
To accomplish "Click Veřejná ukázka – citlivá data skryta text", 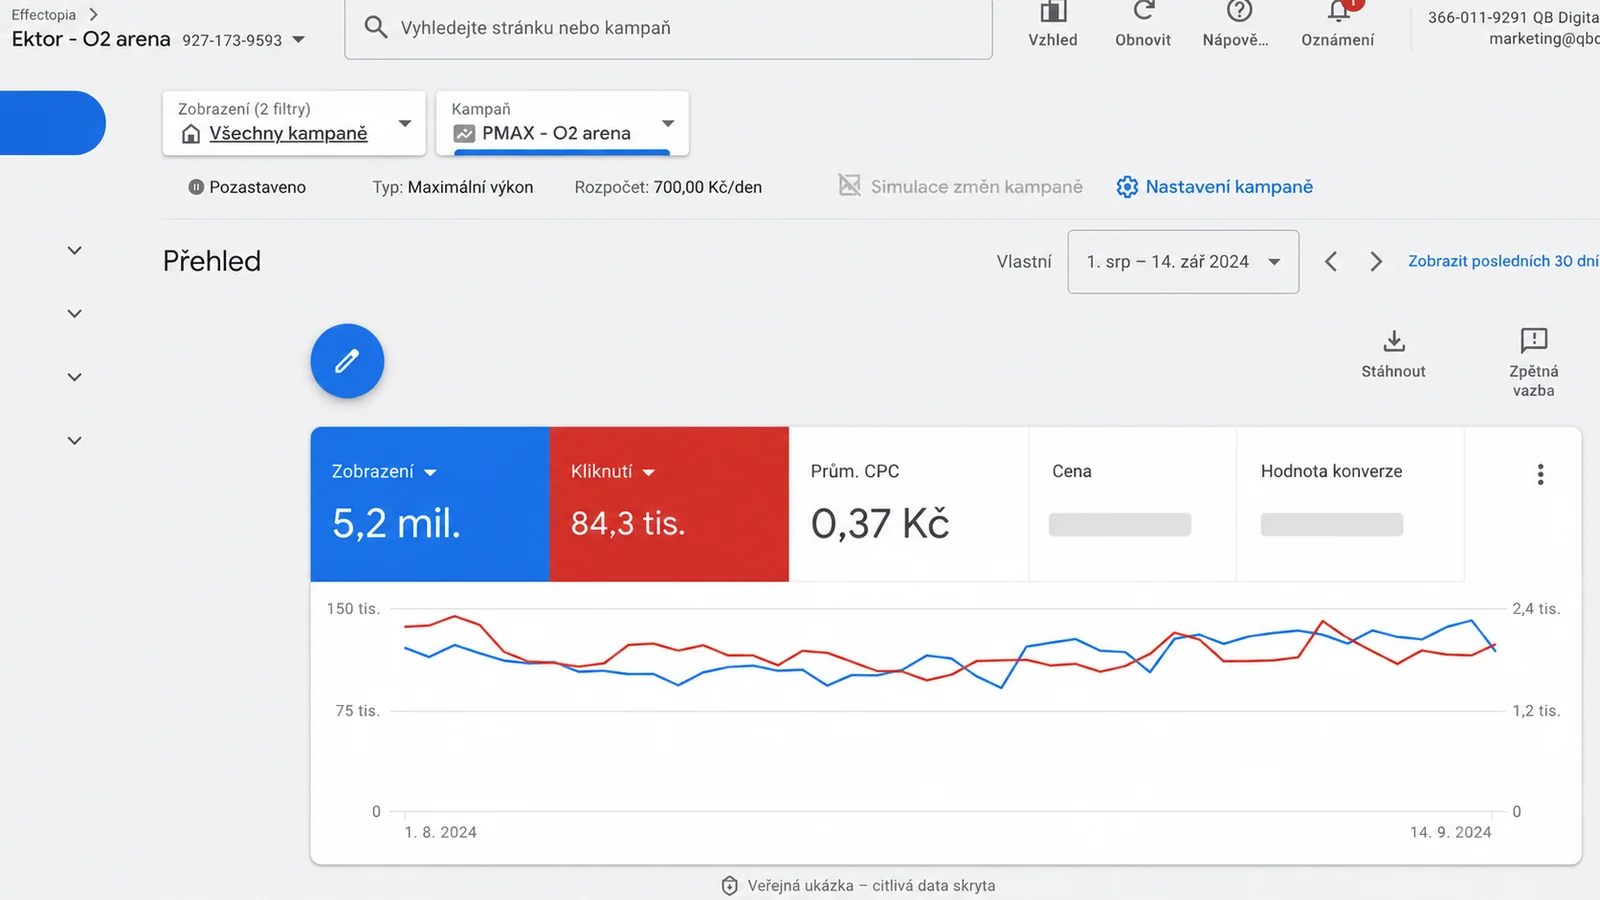I will click(871, 886).
